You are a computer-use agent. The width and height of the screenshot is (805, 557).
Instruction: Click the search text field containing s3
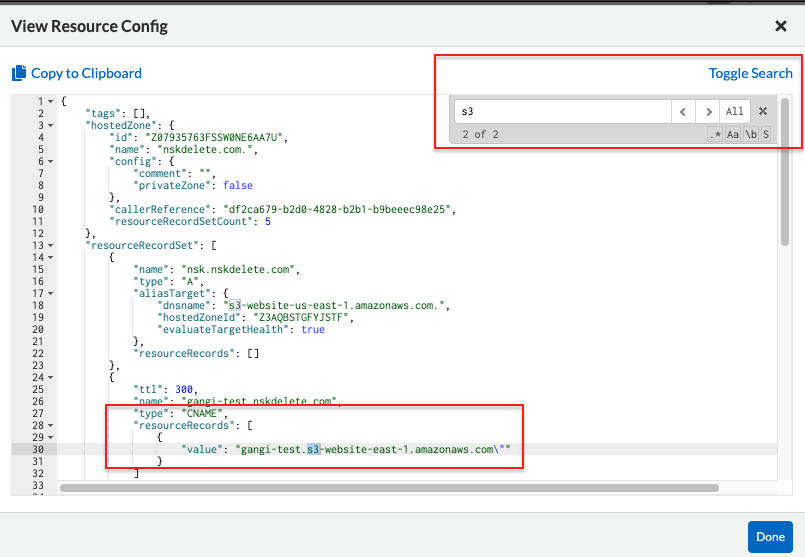click(560, 112)
